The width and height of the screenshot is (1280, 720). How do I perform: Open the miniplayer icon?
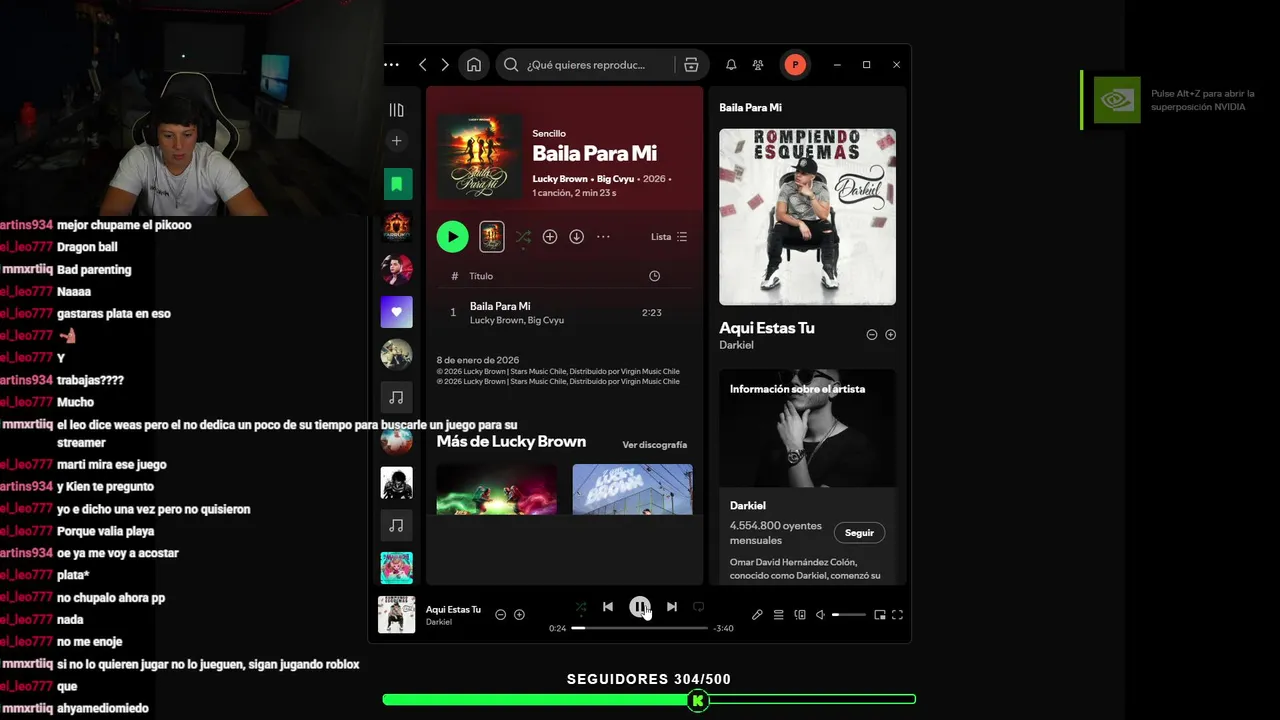(x=880, y=615)
